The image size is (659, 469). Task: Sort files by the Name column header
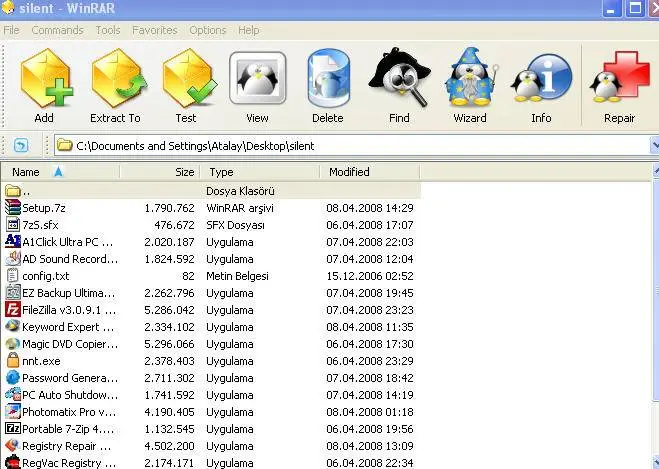[61, 172]
